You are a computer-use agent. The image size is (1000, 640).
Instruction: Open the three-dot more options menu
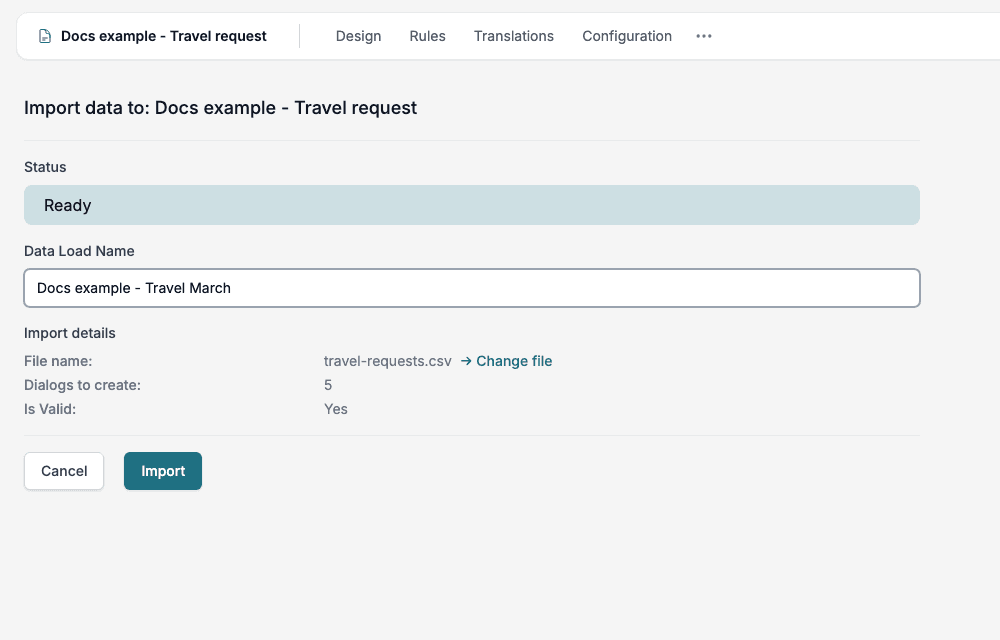click(704, 36)
